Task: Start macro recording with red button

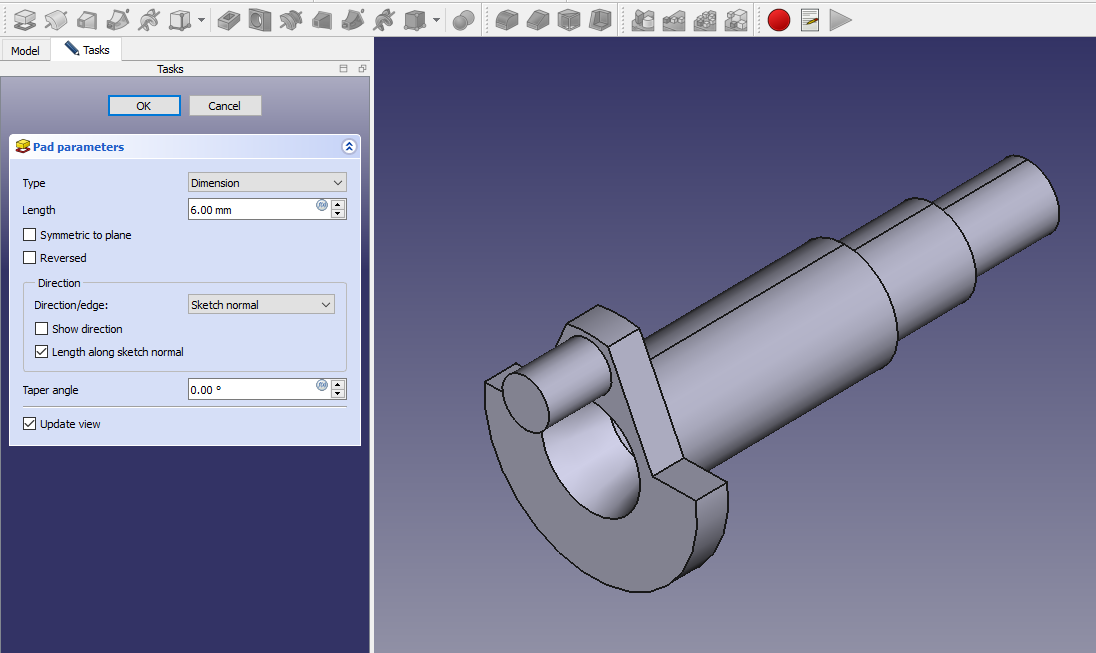Action: [778, 19]
